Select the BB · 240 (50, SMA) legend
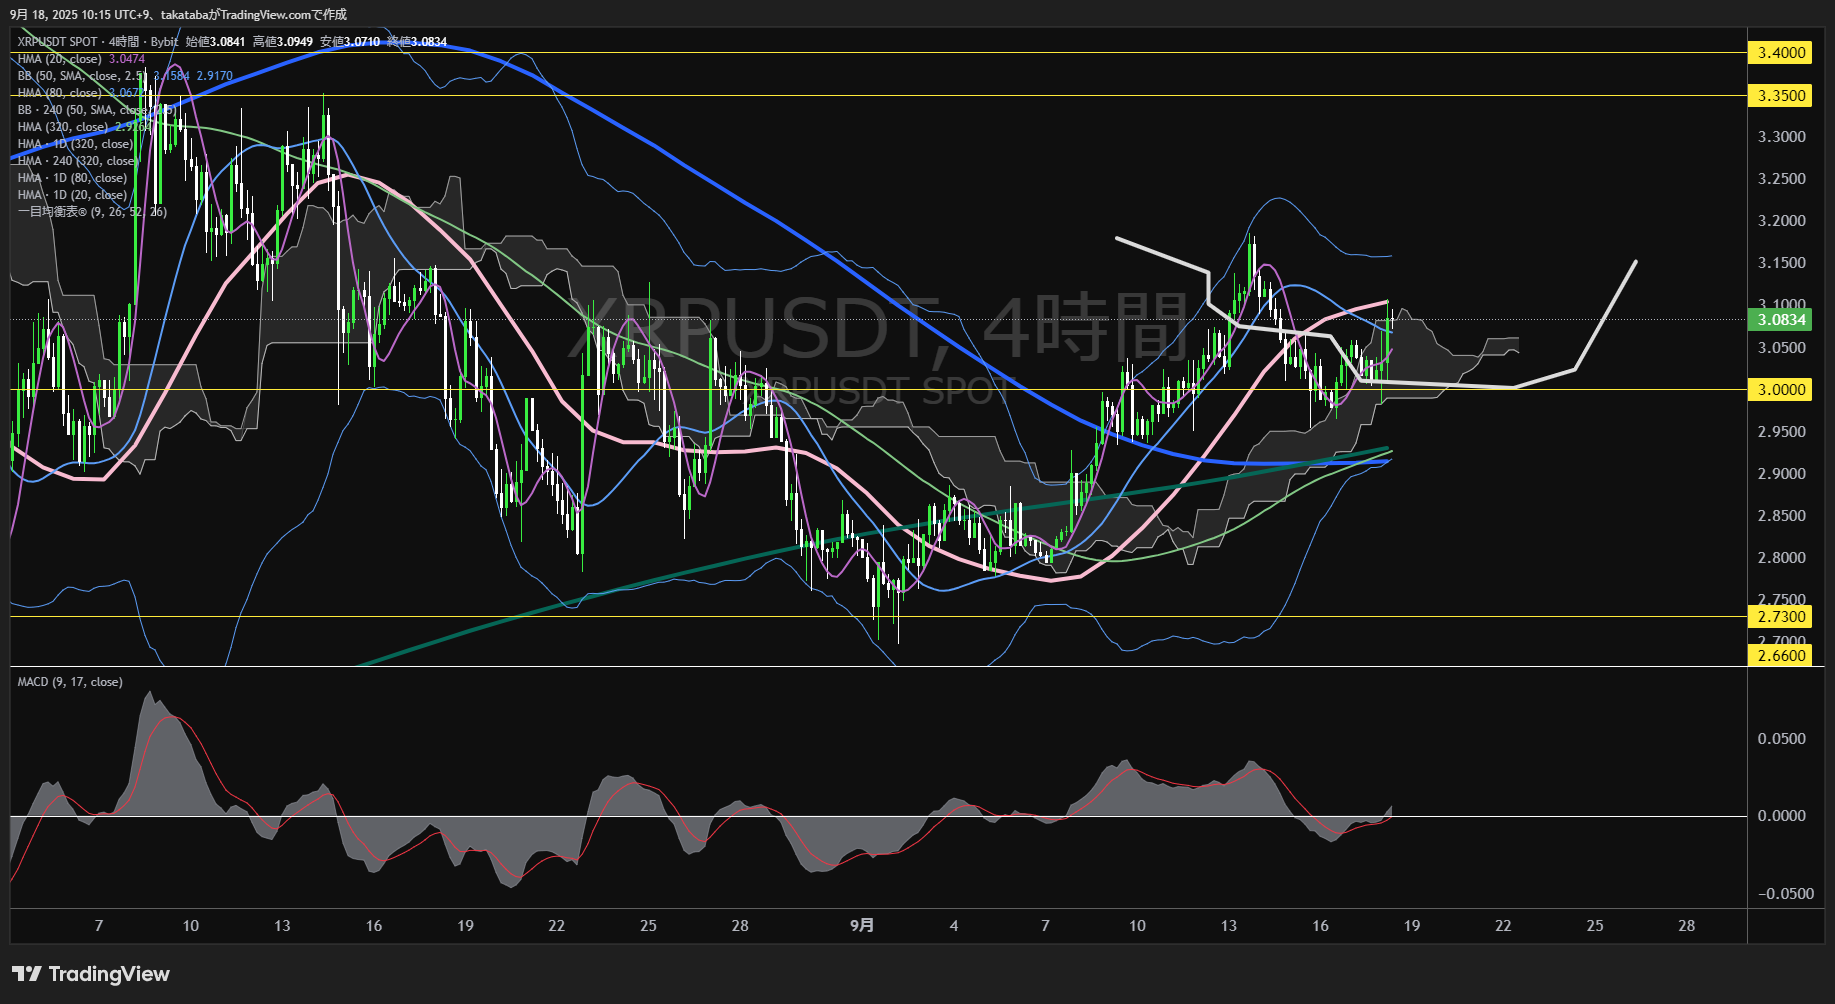This screenshot has height=1004, width=1835. click(96, 110)
